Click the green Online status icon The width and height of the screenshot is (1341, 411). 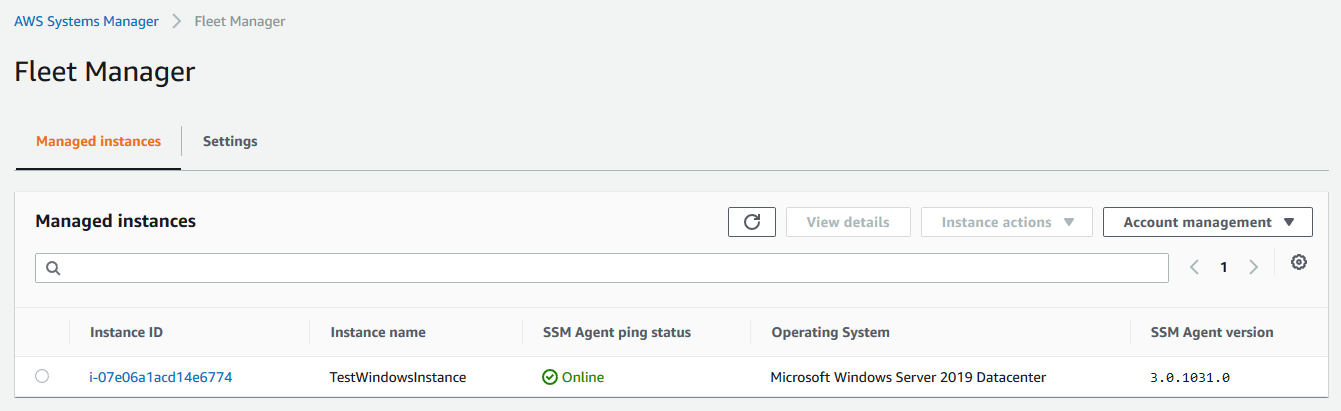(x=550, y=377)
